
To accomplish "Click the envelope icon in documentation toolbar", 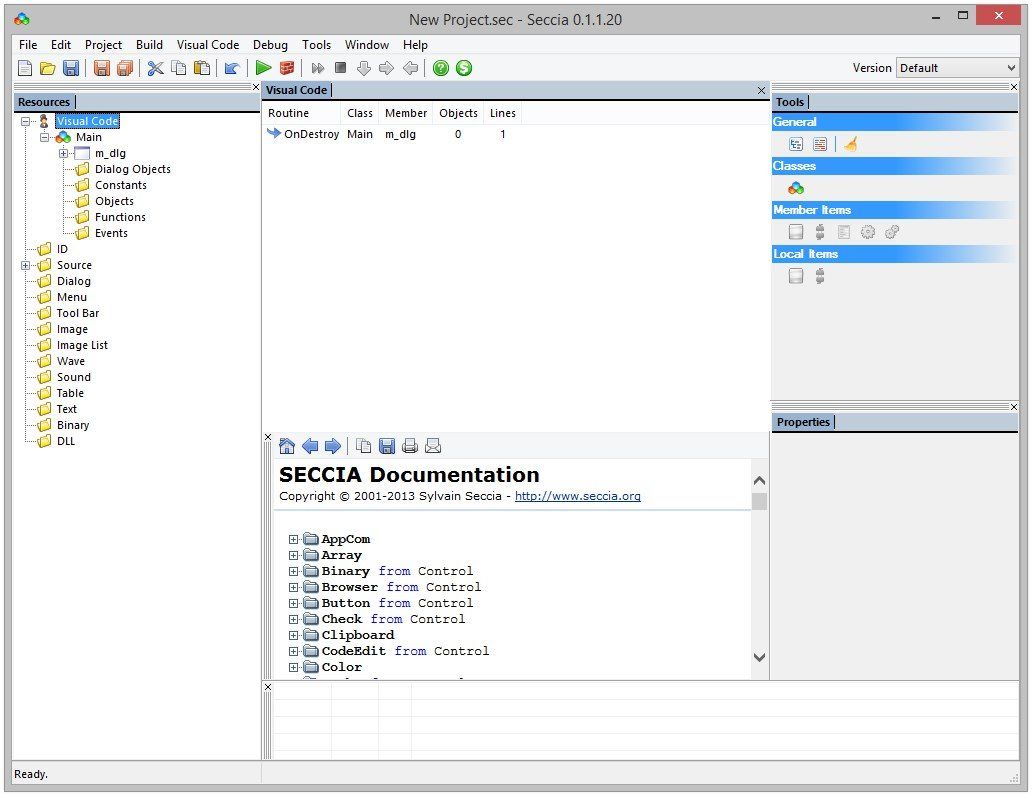I will point(433,446).
